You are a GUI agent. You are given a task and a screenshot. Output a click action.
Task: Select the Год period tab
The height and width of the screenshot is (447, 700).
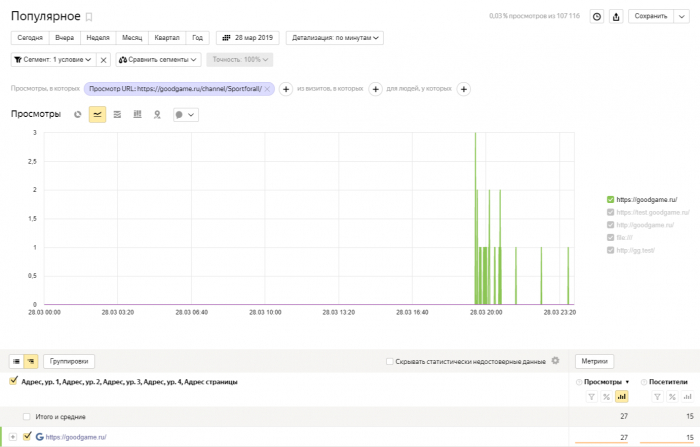197,38
